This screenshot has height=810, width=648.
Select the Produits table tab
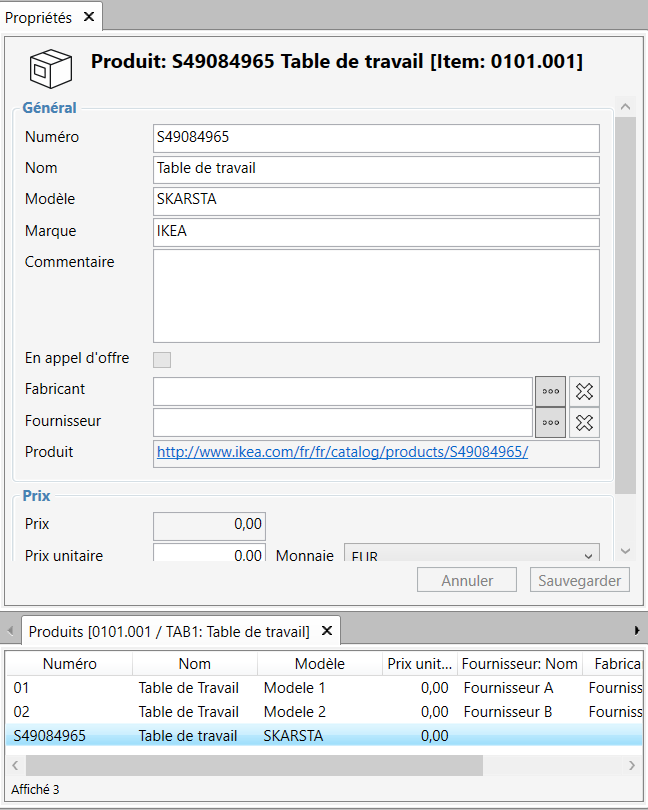(x=168, y=631)
